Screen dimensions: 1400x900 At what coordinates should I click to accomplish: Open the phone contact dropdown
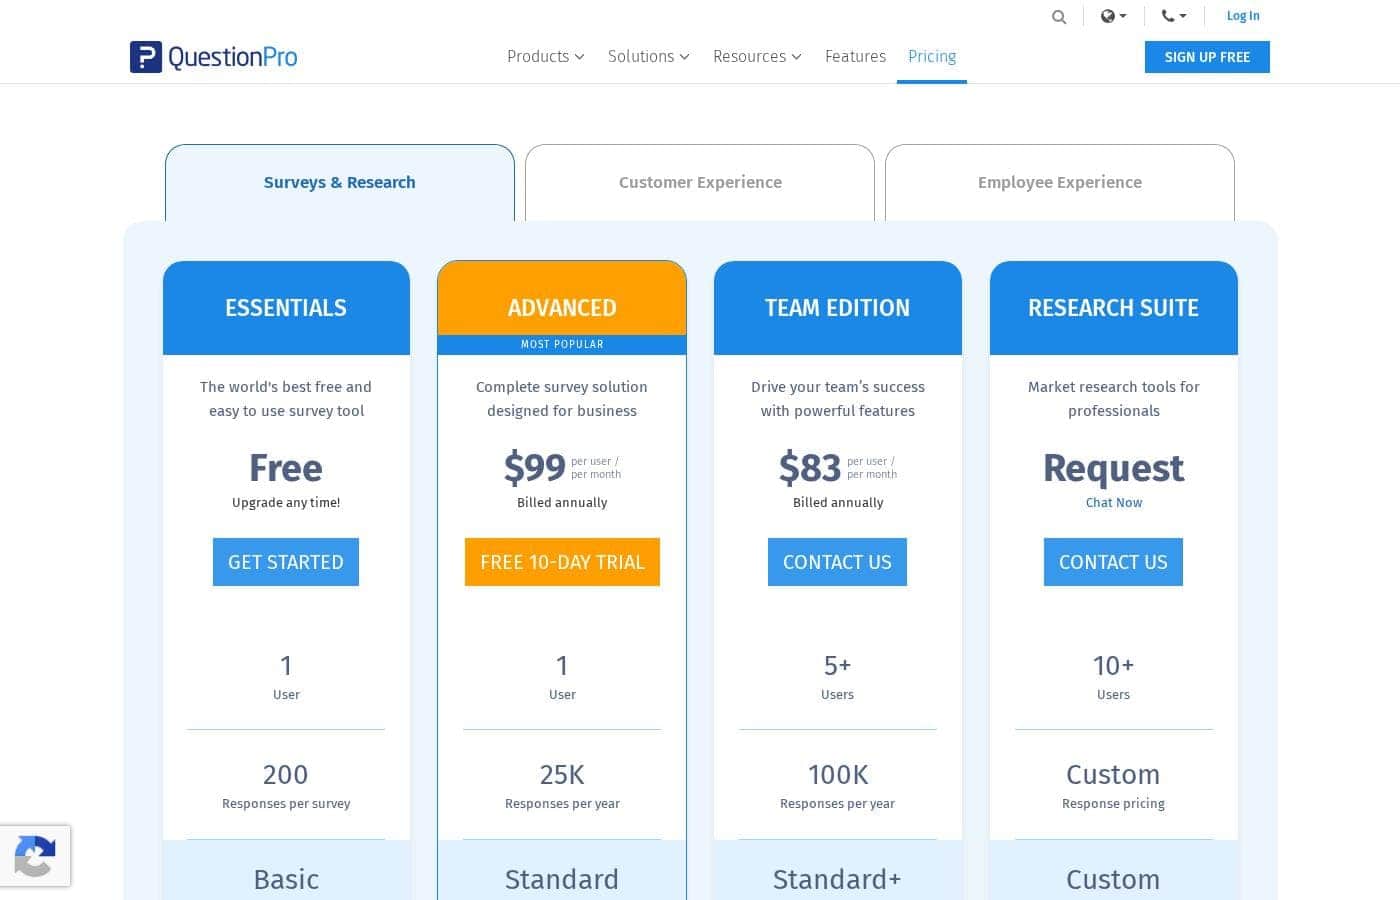click(1174, 16)
